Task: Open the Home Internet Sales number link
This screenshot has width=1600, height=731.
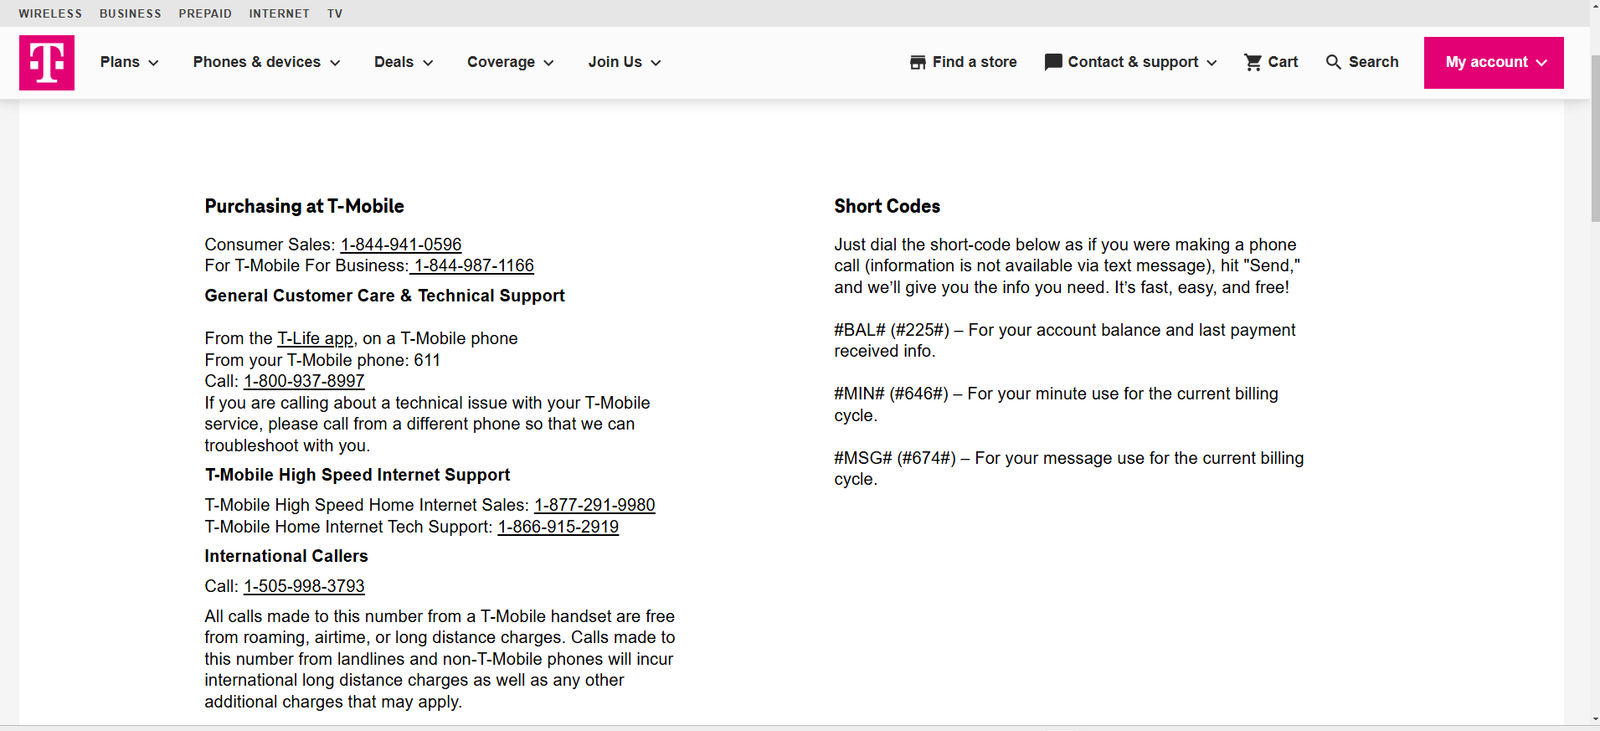Action: pos(594,505)
